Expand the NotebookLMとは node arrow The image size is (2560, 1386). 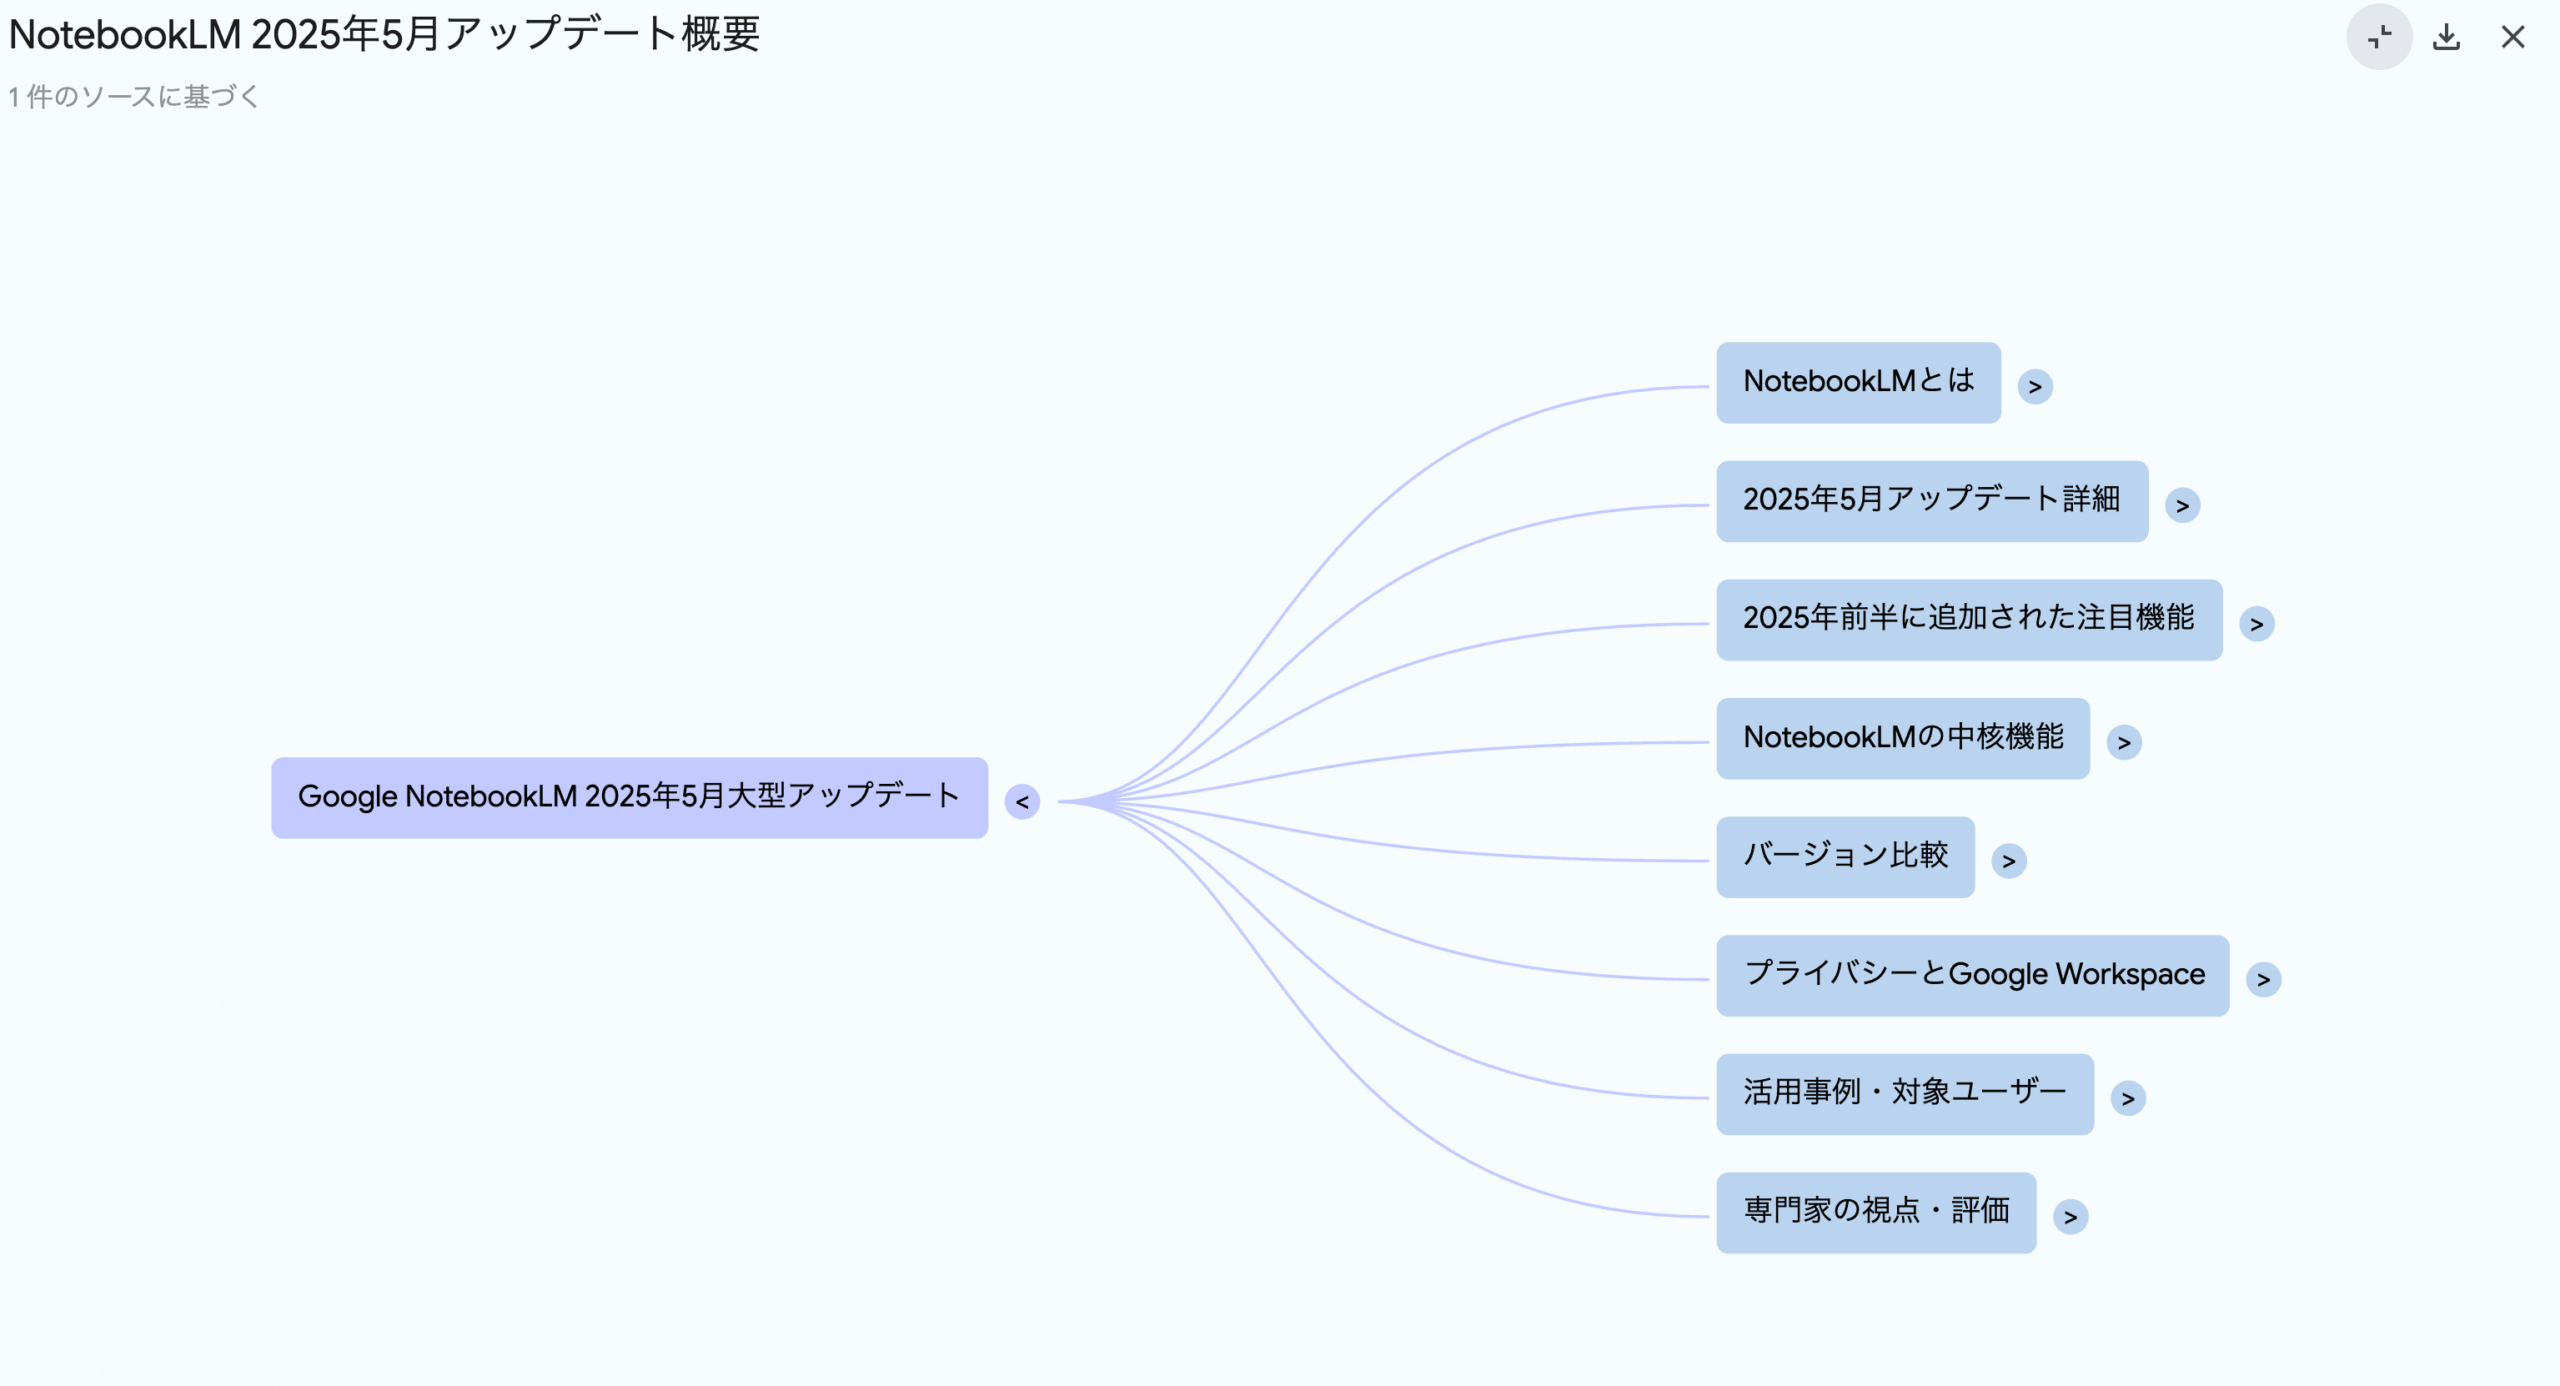pyautogui.click(x=2034, y=386)
